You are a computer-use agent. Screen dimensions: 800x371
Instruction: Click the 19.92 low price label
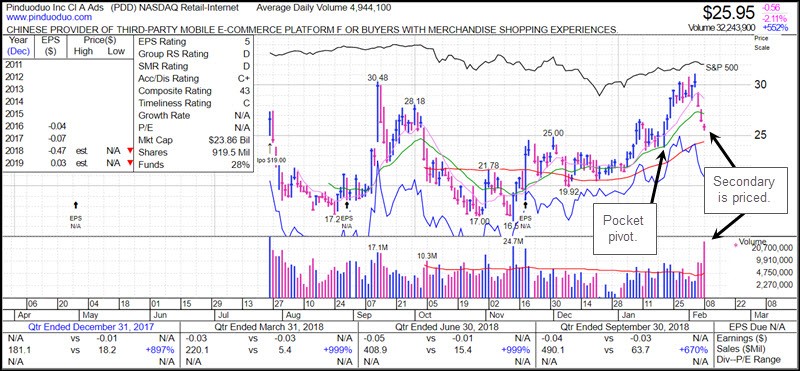point(568,192)
